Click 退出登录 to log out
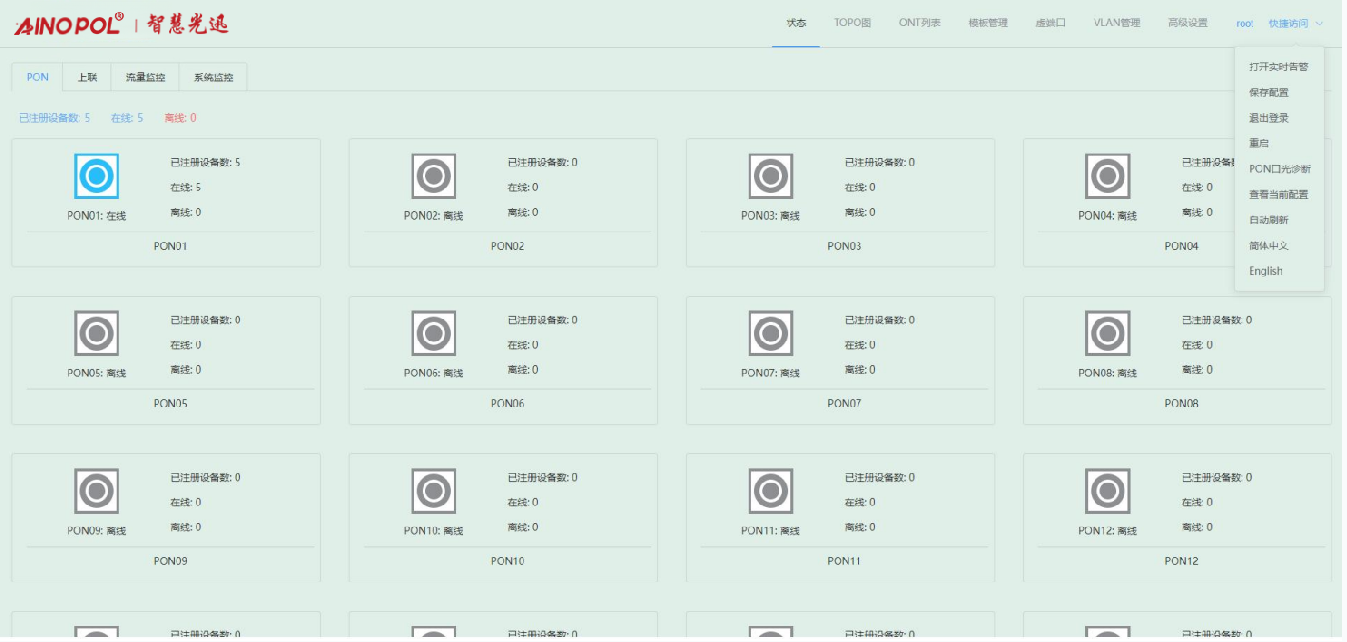The image size is (1347, 642). click(1268, 118)
